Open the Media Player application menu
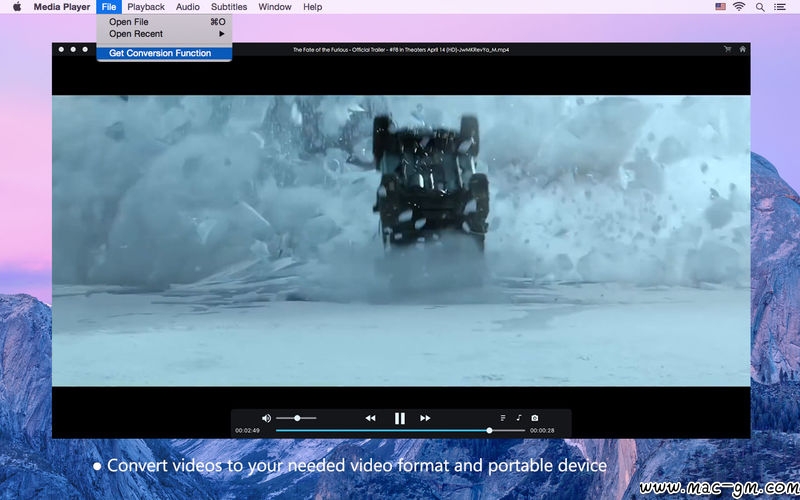800x500 pixels. click(x=62, y=7)
